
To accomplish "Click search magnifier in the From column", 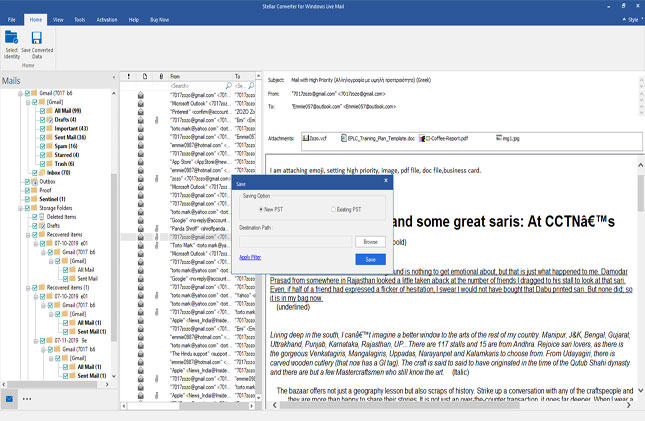I will pos(228,86).
